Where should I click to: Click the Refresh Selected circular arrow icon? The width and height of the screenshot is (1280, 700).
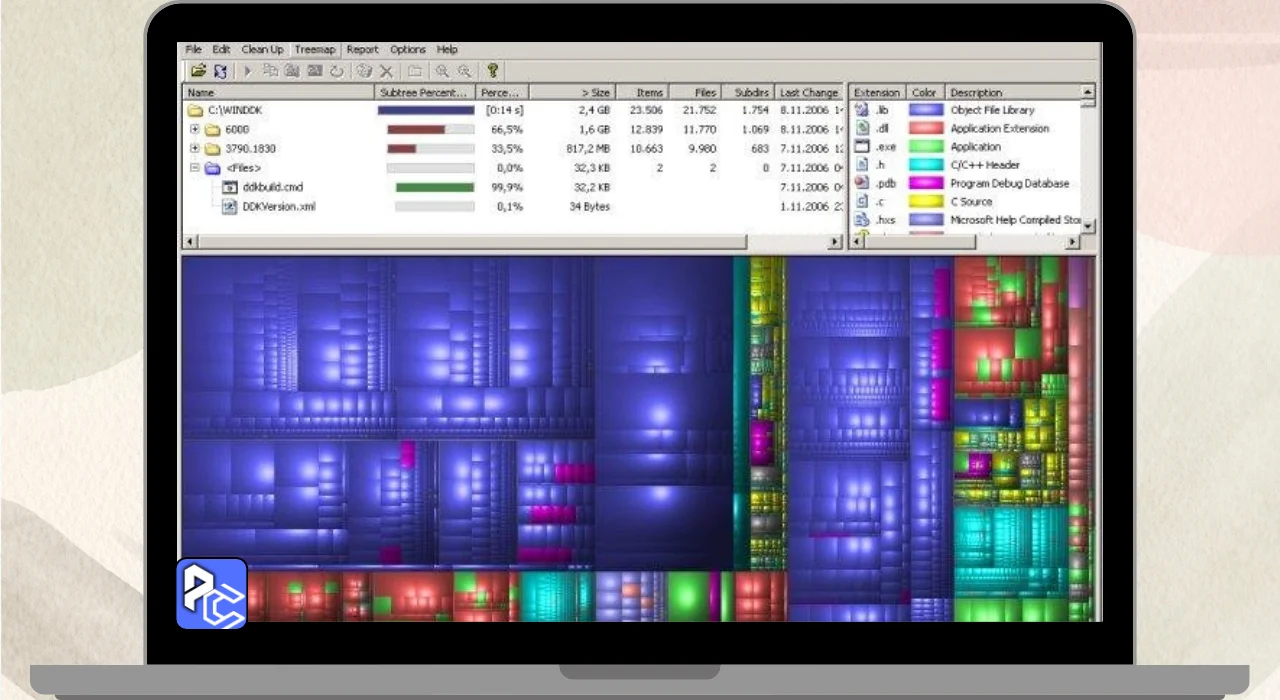337,71
